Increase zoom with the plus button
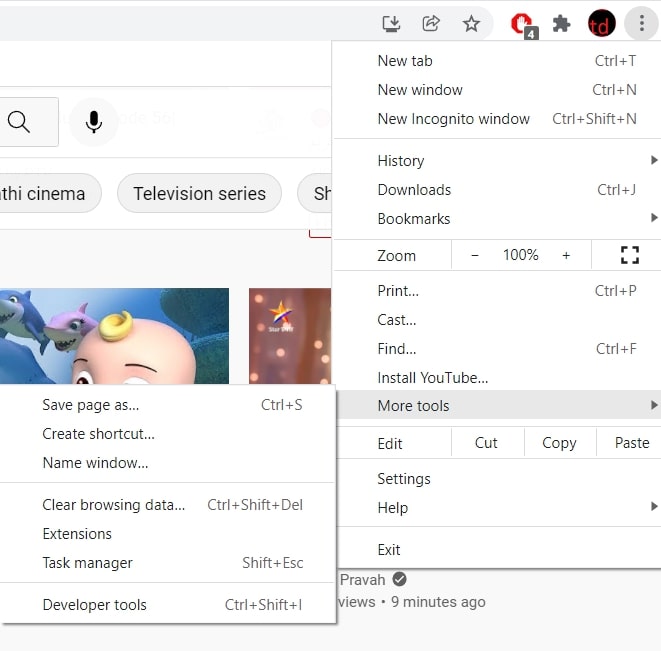The width and height of the screenshot is (661, 651). pyautogui.click(x=566, y=255)
